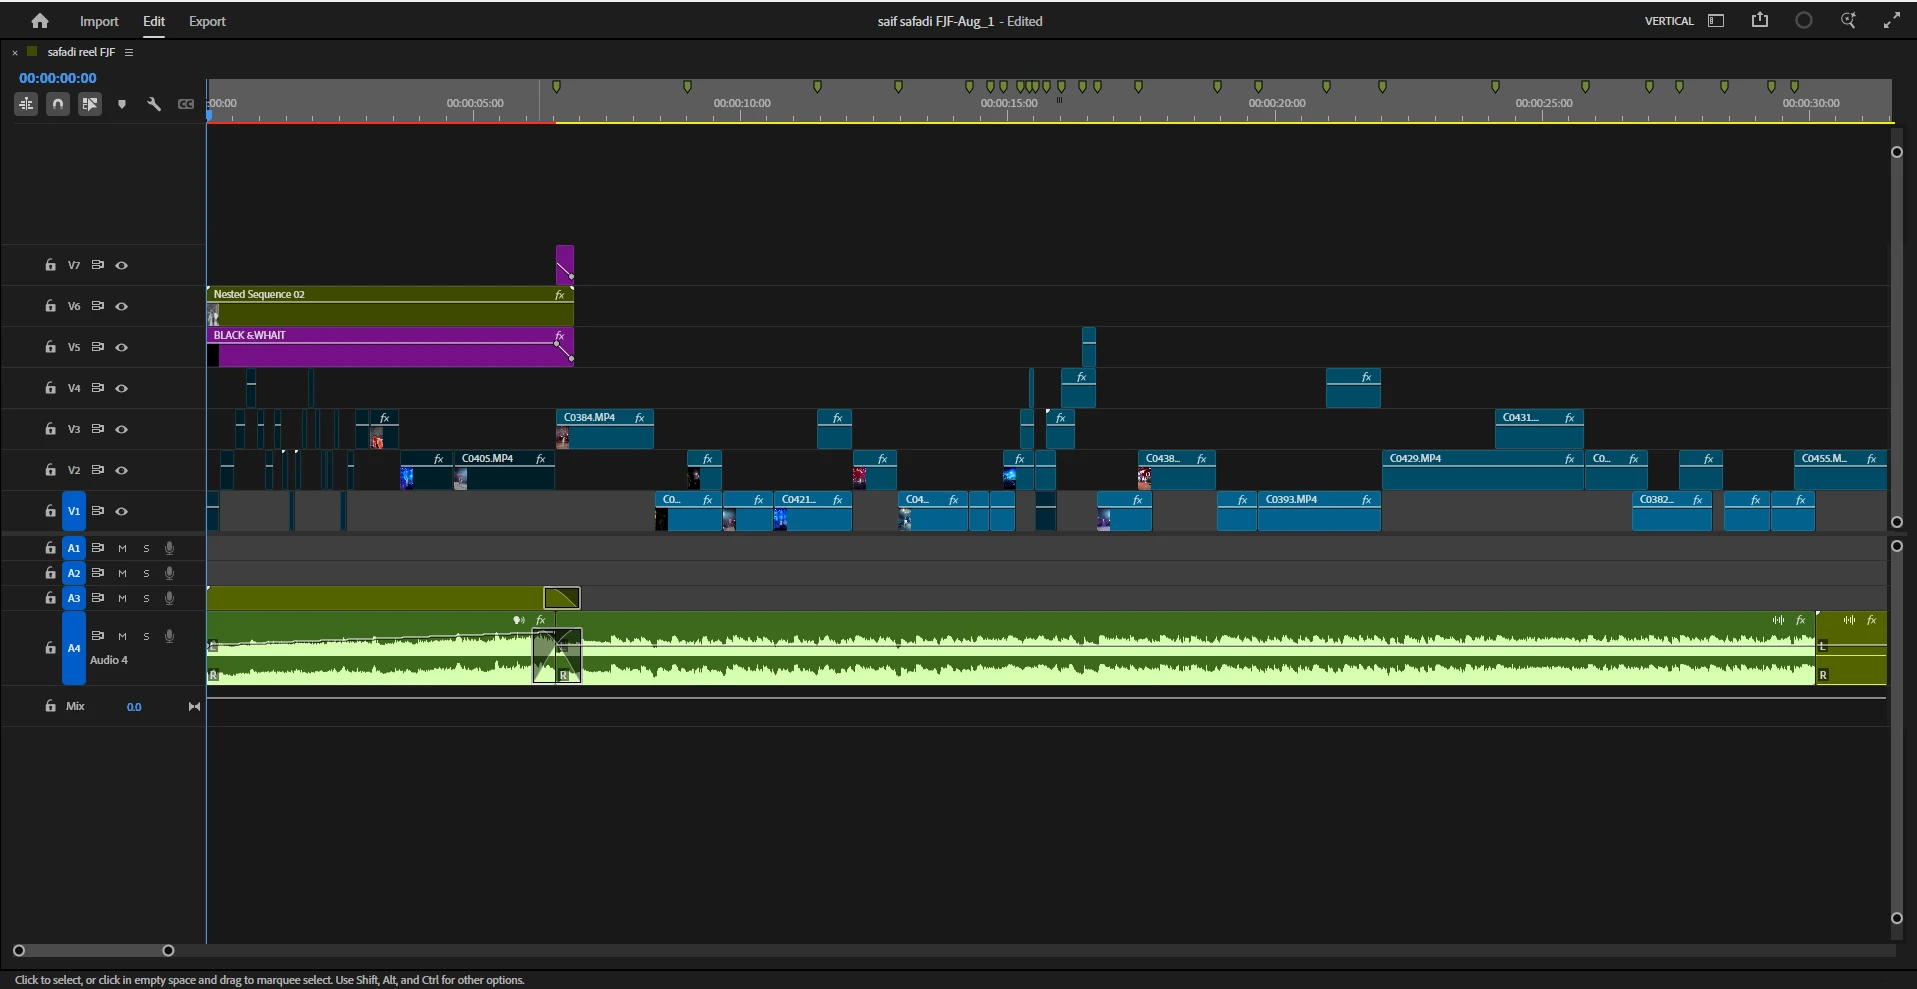Image resolution: width=1917 pixels, height=989 pixels.
Task: Open the safadi reel FJF panel menu
Action: pos(129,52)
